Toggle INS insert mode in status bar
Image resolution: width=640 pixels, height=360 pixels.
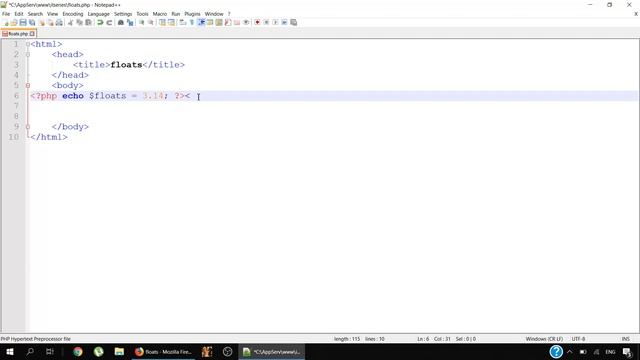(x=625, y=339)
